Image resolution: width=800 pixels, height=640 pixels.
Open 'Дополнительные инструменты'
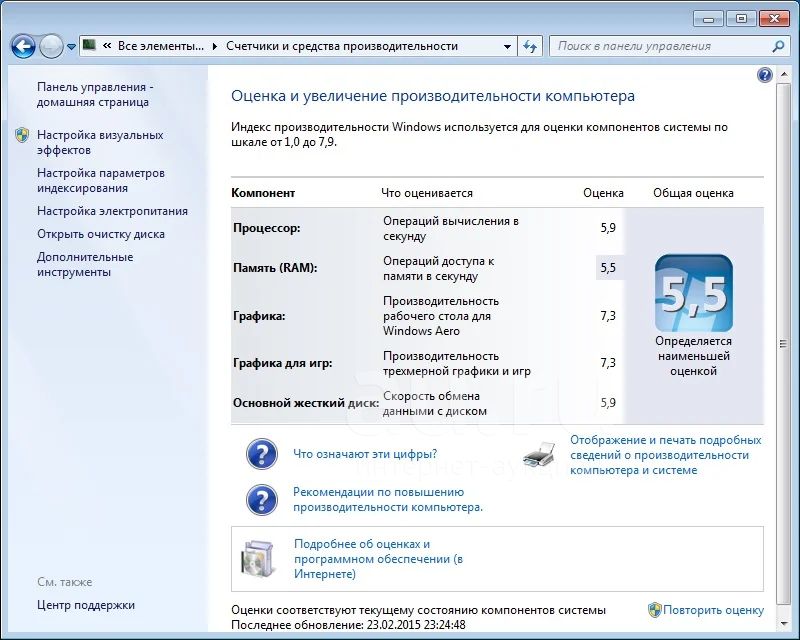[x=85, y=264]
